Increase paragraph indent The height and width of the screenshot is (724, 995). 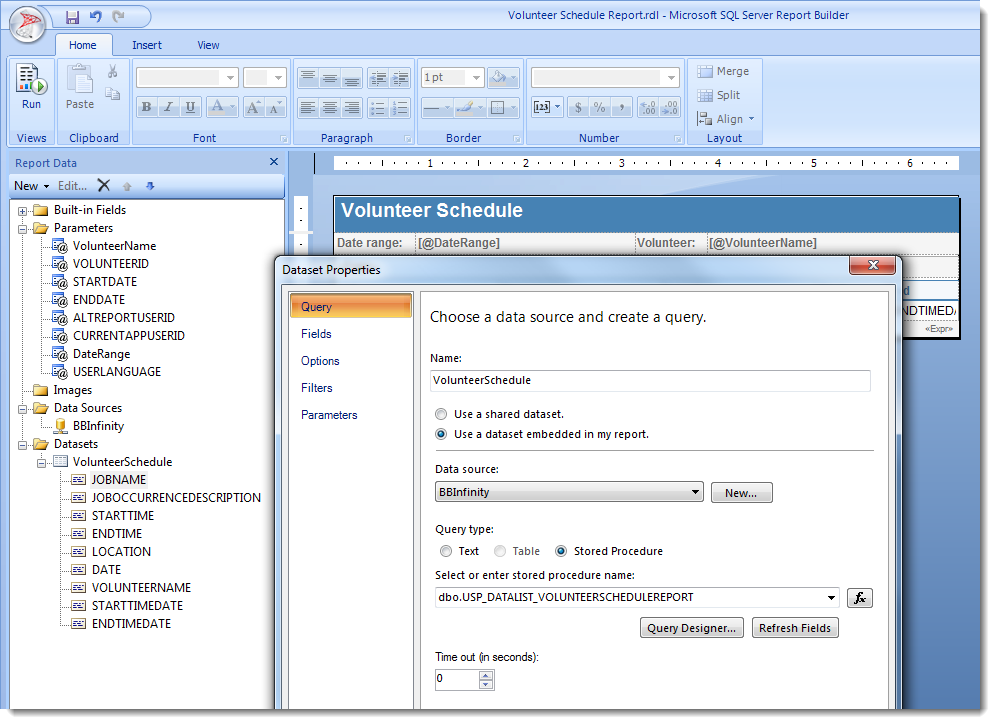point(400,78)
